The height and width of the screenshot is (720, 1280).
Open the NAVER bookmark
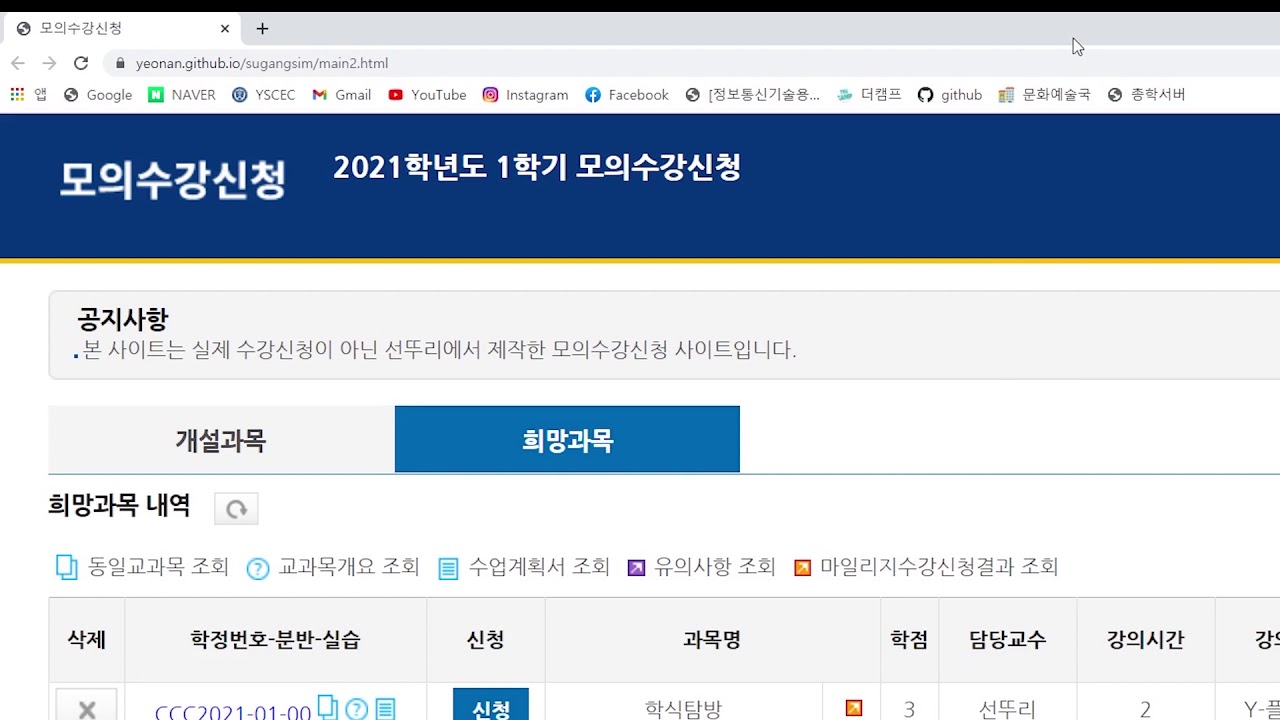click(x=182, y=95)
